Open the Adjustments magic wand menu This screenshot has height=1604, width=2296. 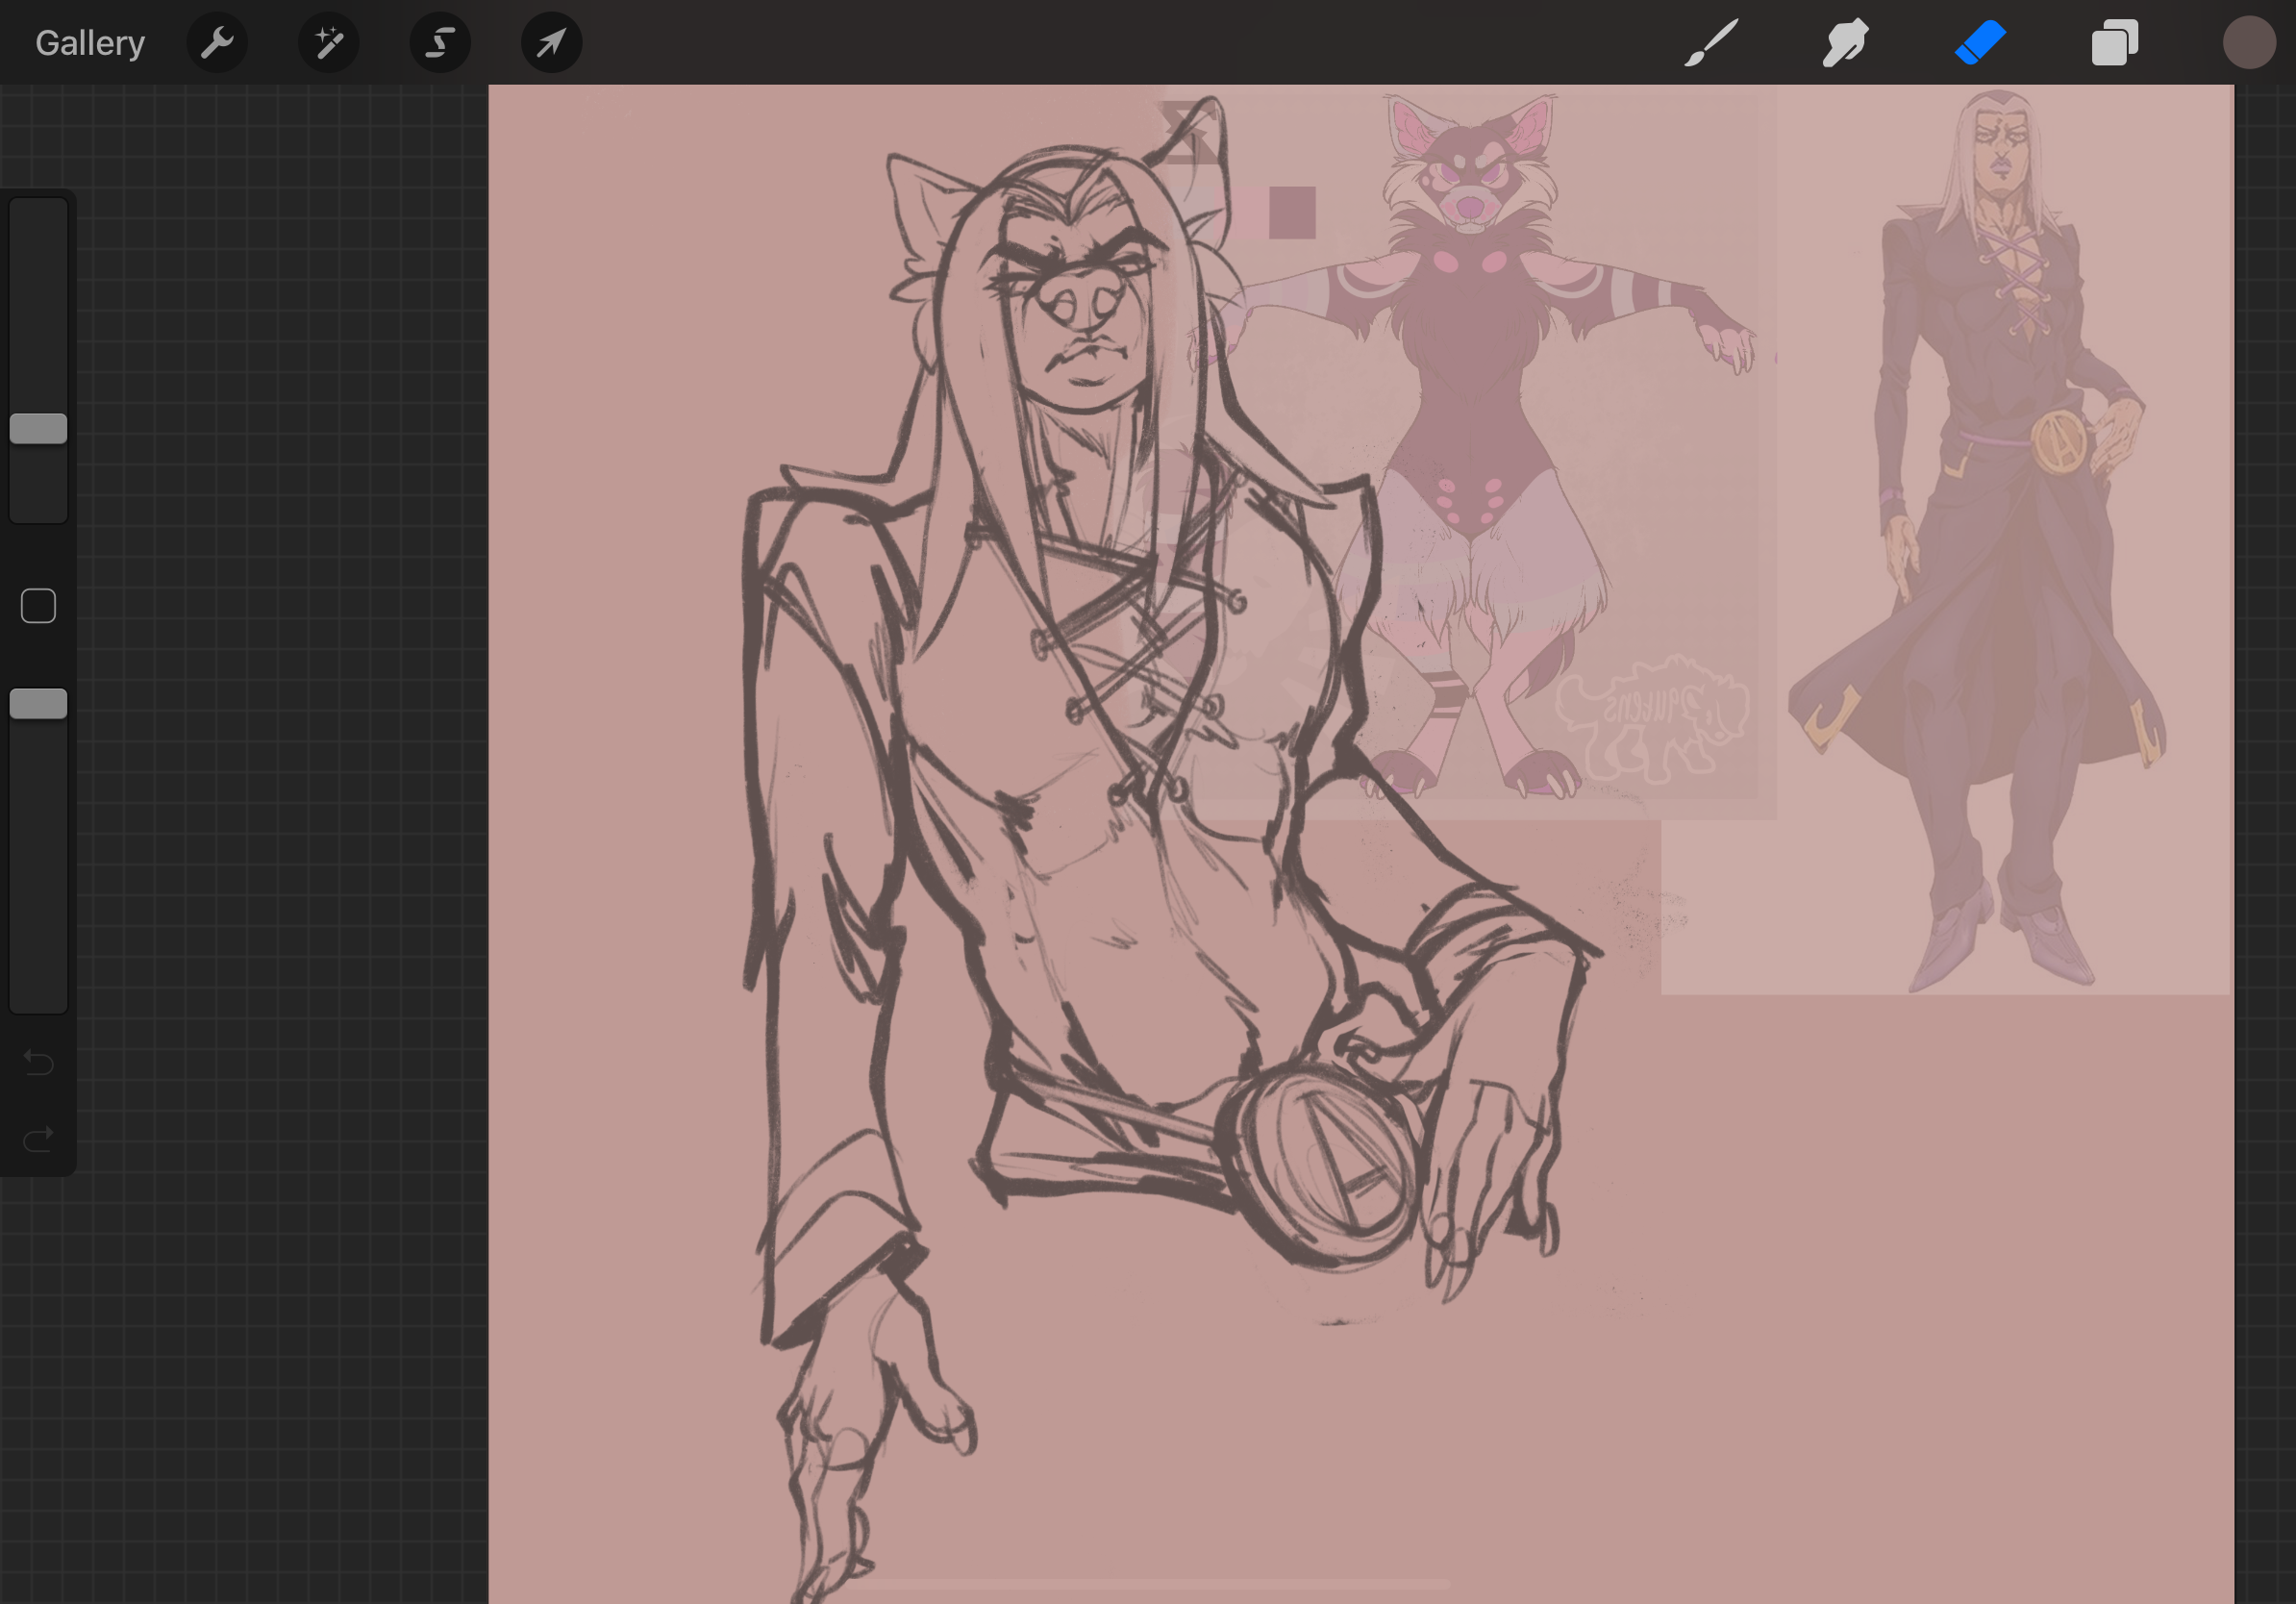[329, 43]
